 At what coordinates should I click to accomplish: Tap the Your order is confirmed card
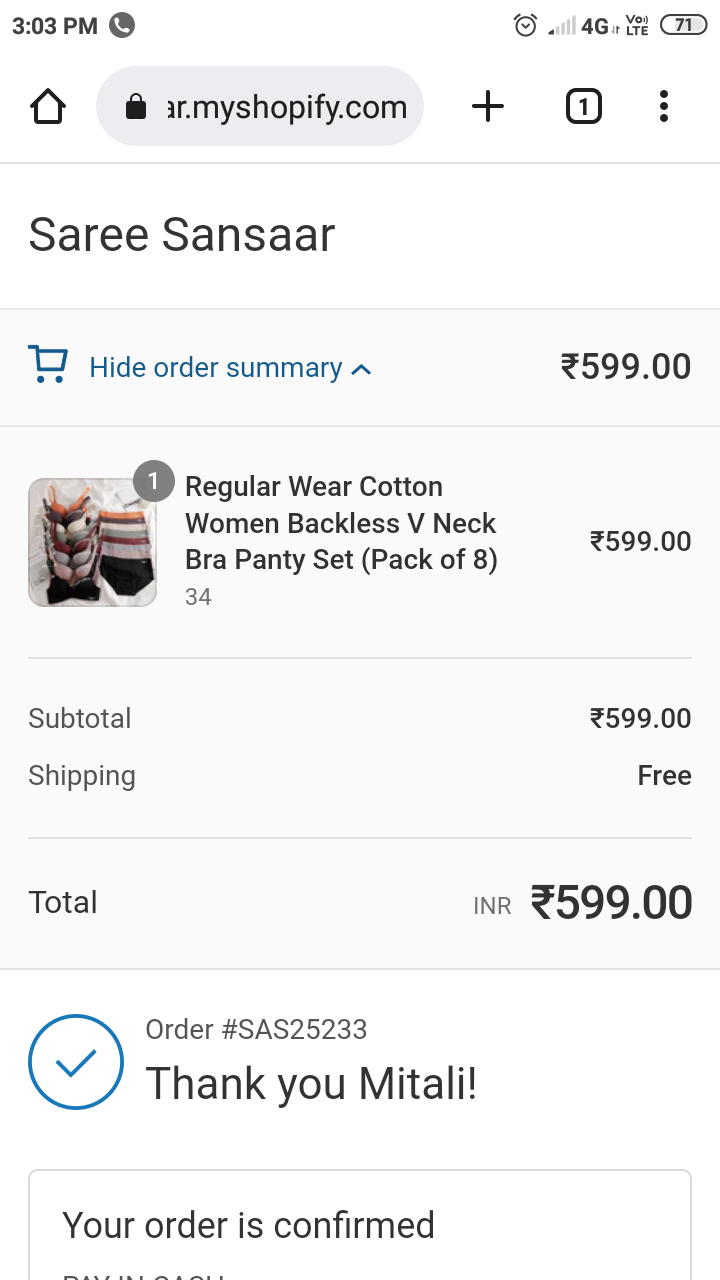click(x=360, y=1226)
